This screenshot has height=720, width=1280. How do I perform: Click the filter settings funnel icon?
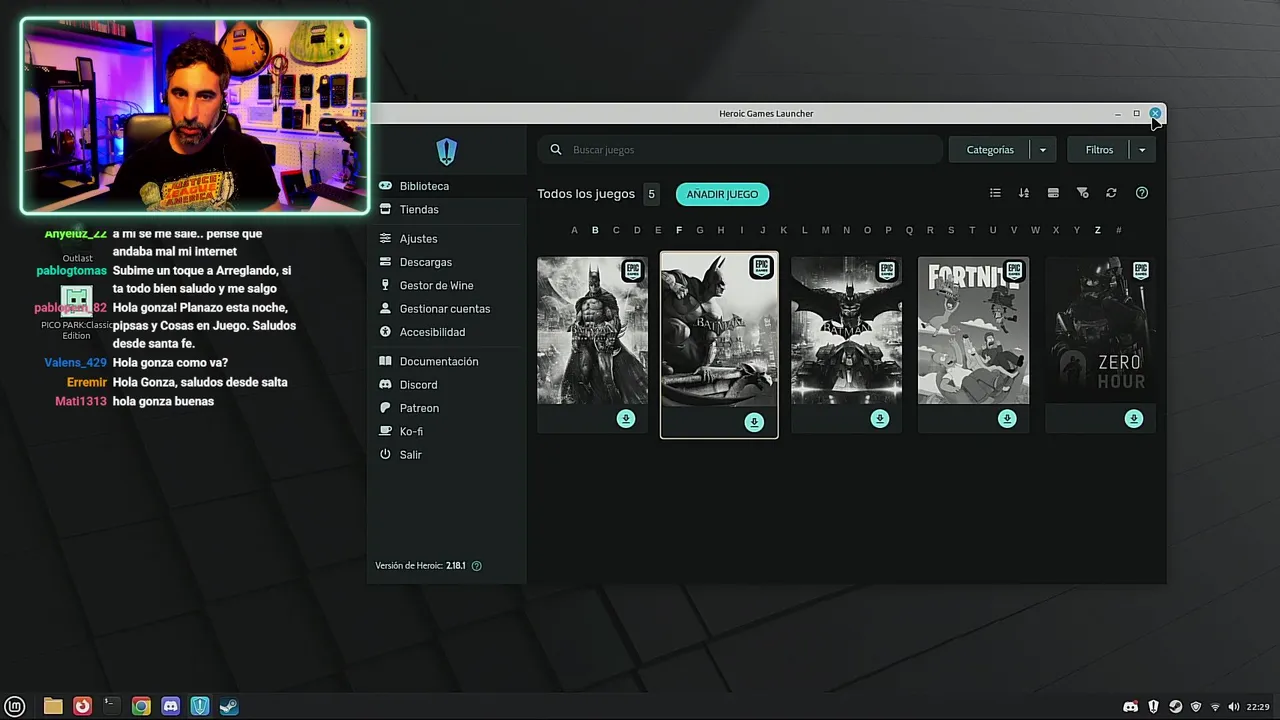click(x=1082, y=193)
